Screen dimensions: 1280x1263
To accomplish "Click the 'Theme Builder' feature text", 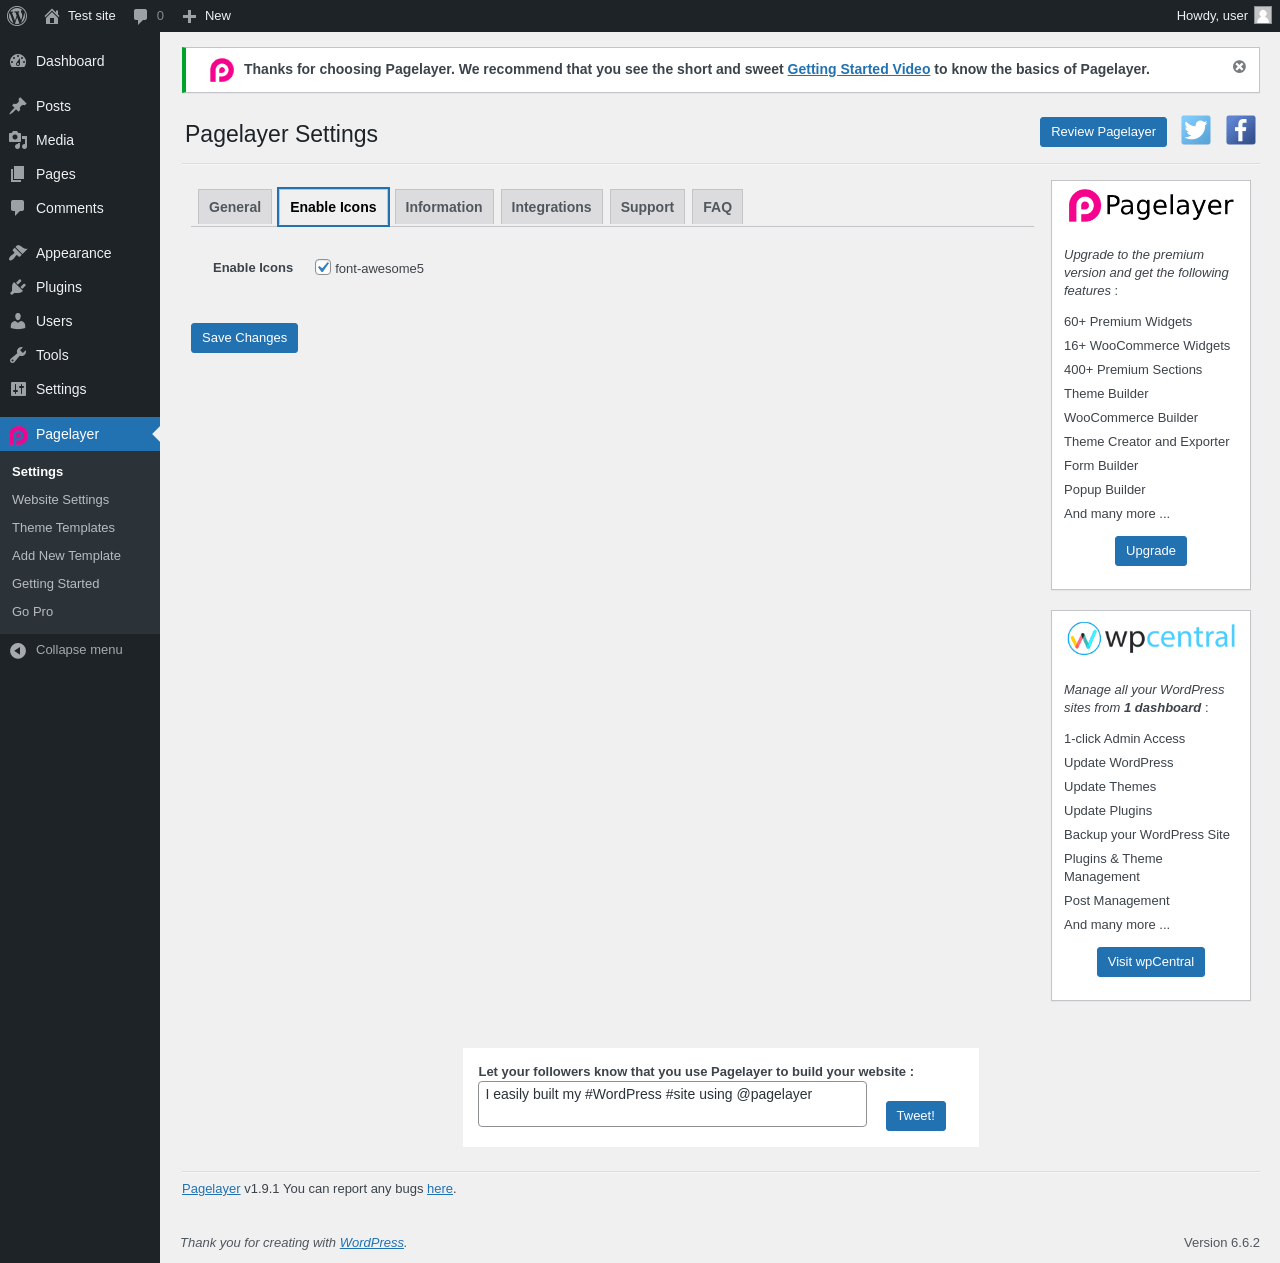I will click(1106, 394).
